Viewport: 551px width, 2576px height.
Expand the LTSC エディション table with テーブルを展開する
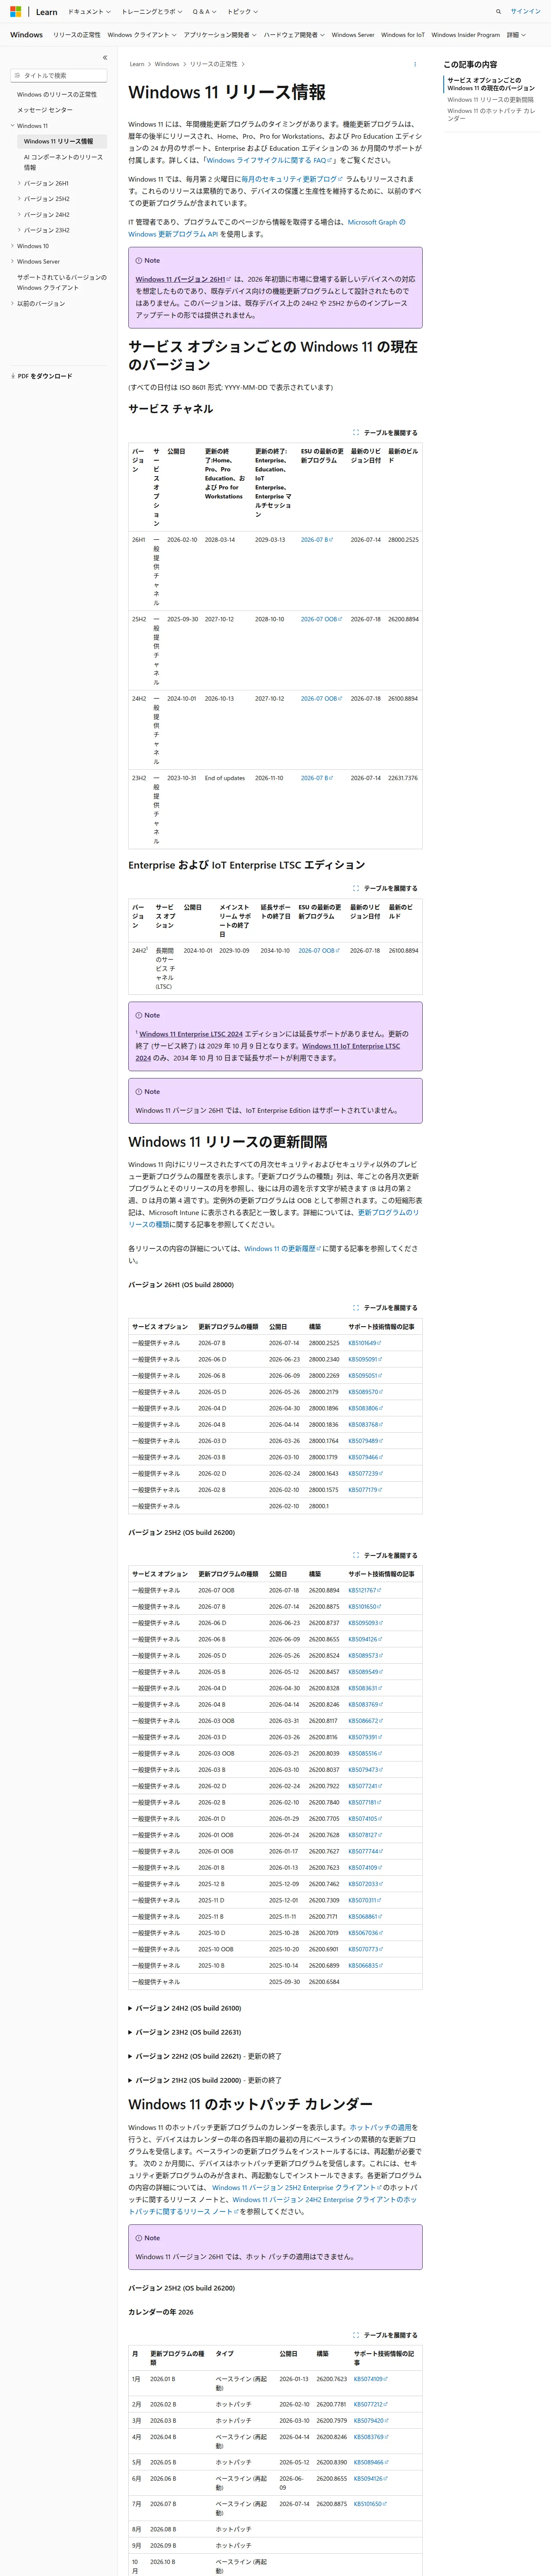coord(385,888)
